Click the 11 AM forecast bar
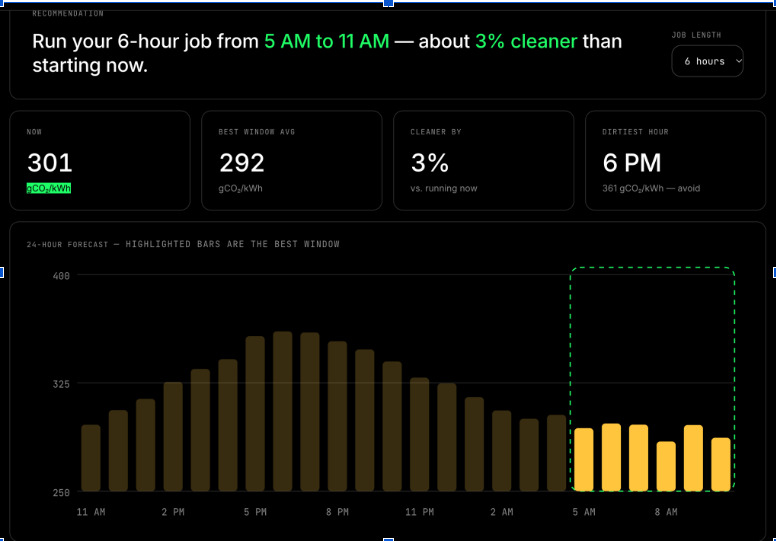The width and height of the screenshot is (776, 541). pos(91,458)
